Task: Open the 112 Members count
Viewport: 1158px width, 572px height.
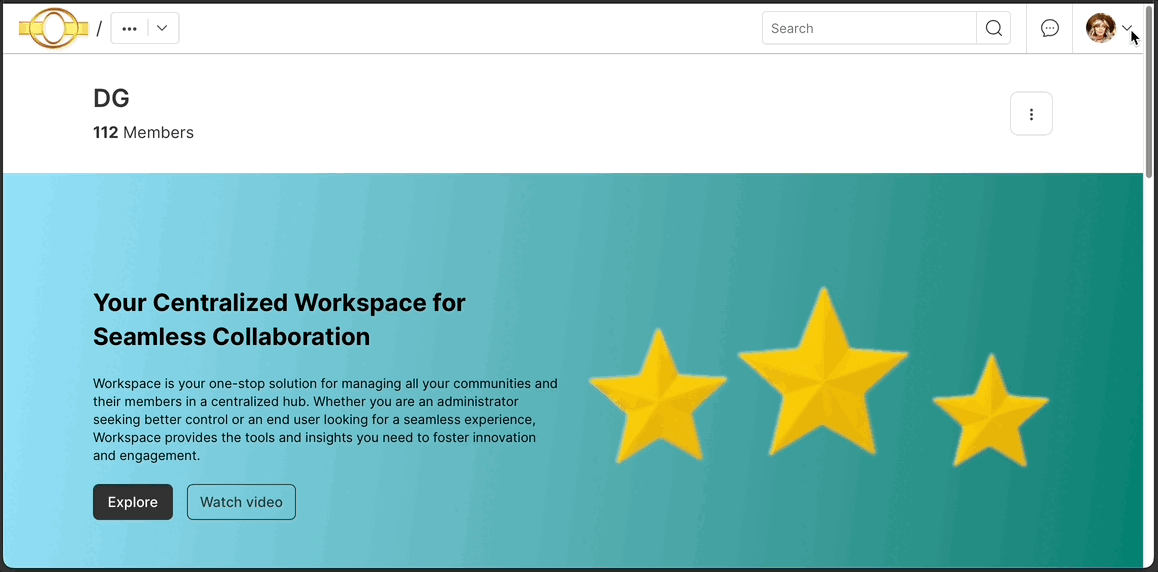Action: tap(143, 133)
